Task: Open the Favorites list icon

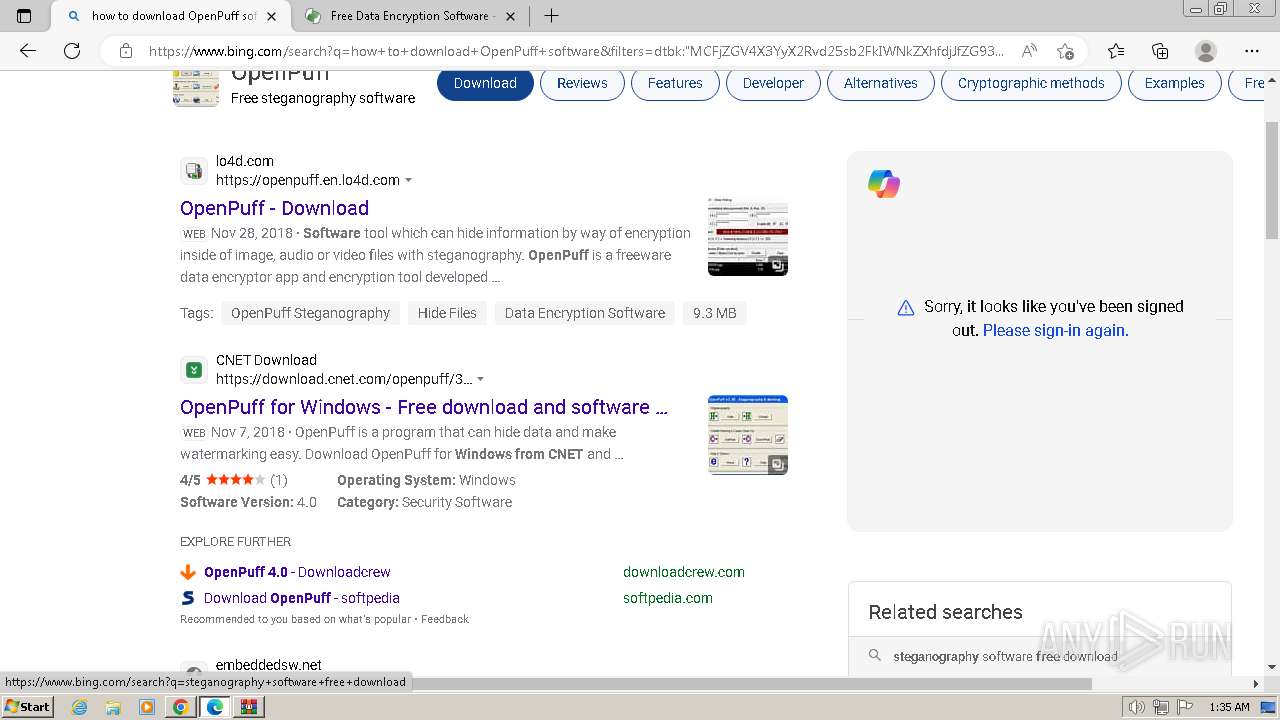Action: coord(1116,51)
